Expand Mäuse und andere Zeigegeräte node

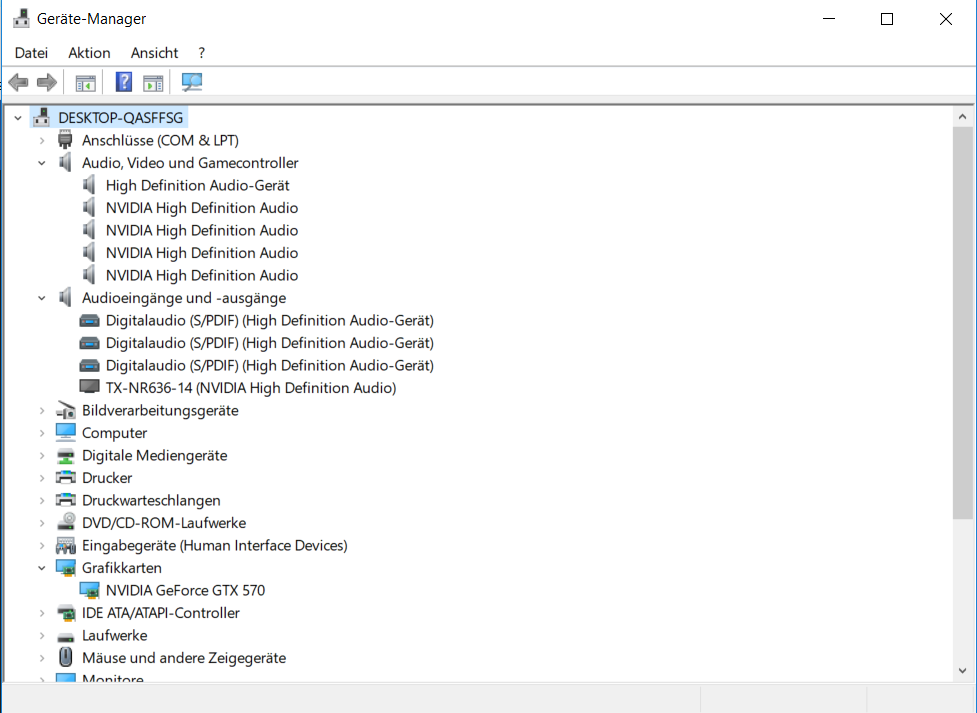(x=42, y=658)
